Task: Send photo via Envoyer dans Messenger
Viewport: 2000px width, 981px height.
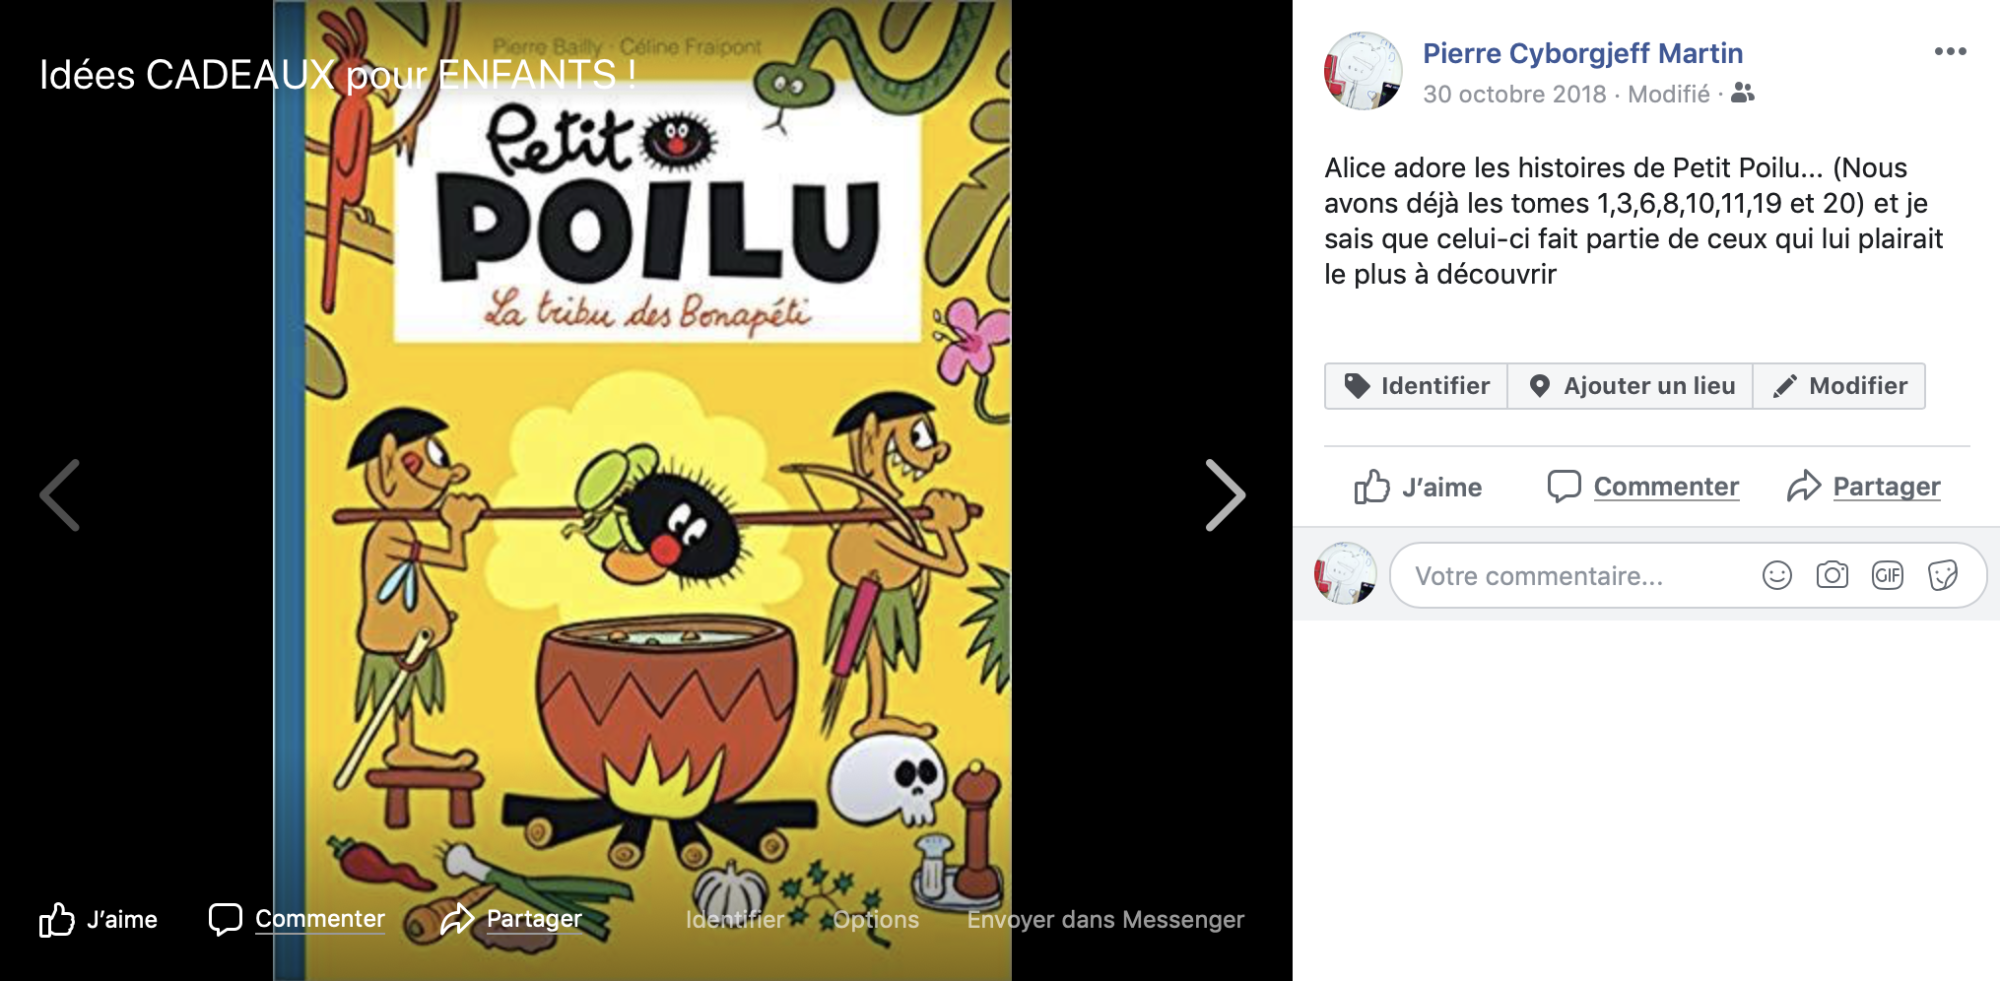Action: pos(1105,919)
